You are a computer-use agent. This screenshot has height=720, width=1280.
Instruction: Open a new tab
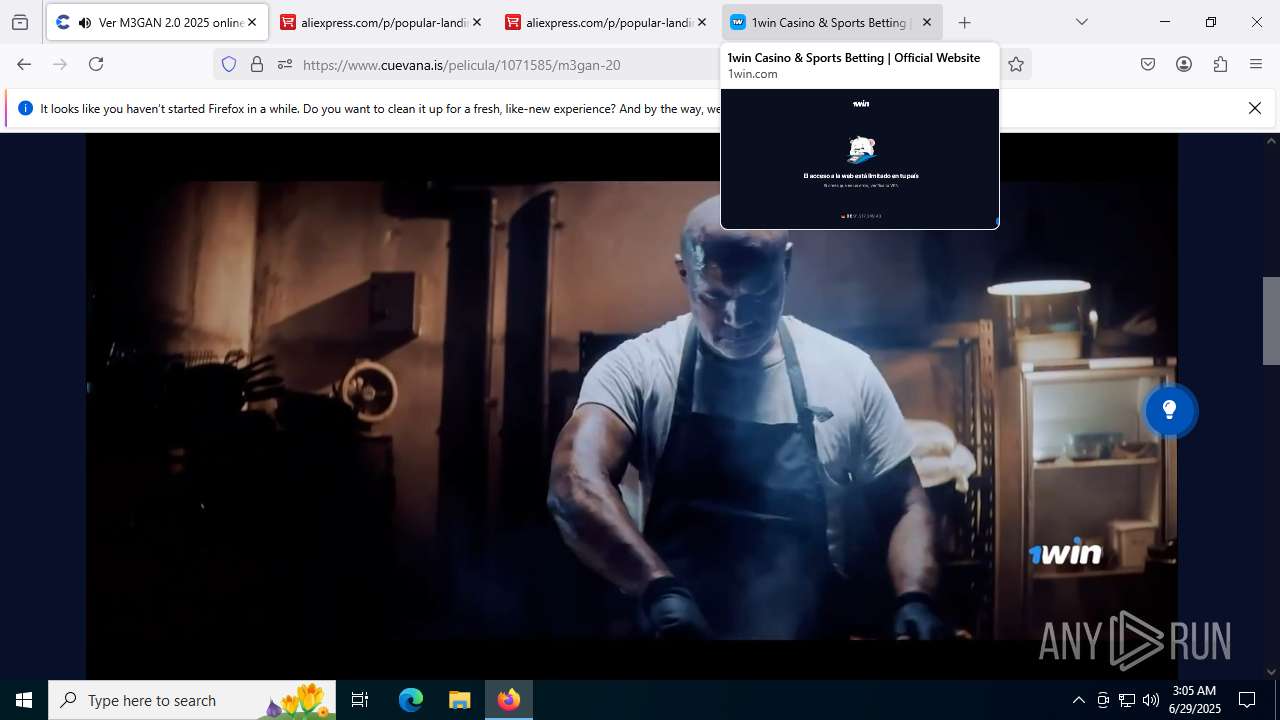coord(964,22)
